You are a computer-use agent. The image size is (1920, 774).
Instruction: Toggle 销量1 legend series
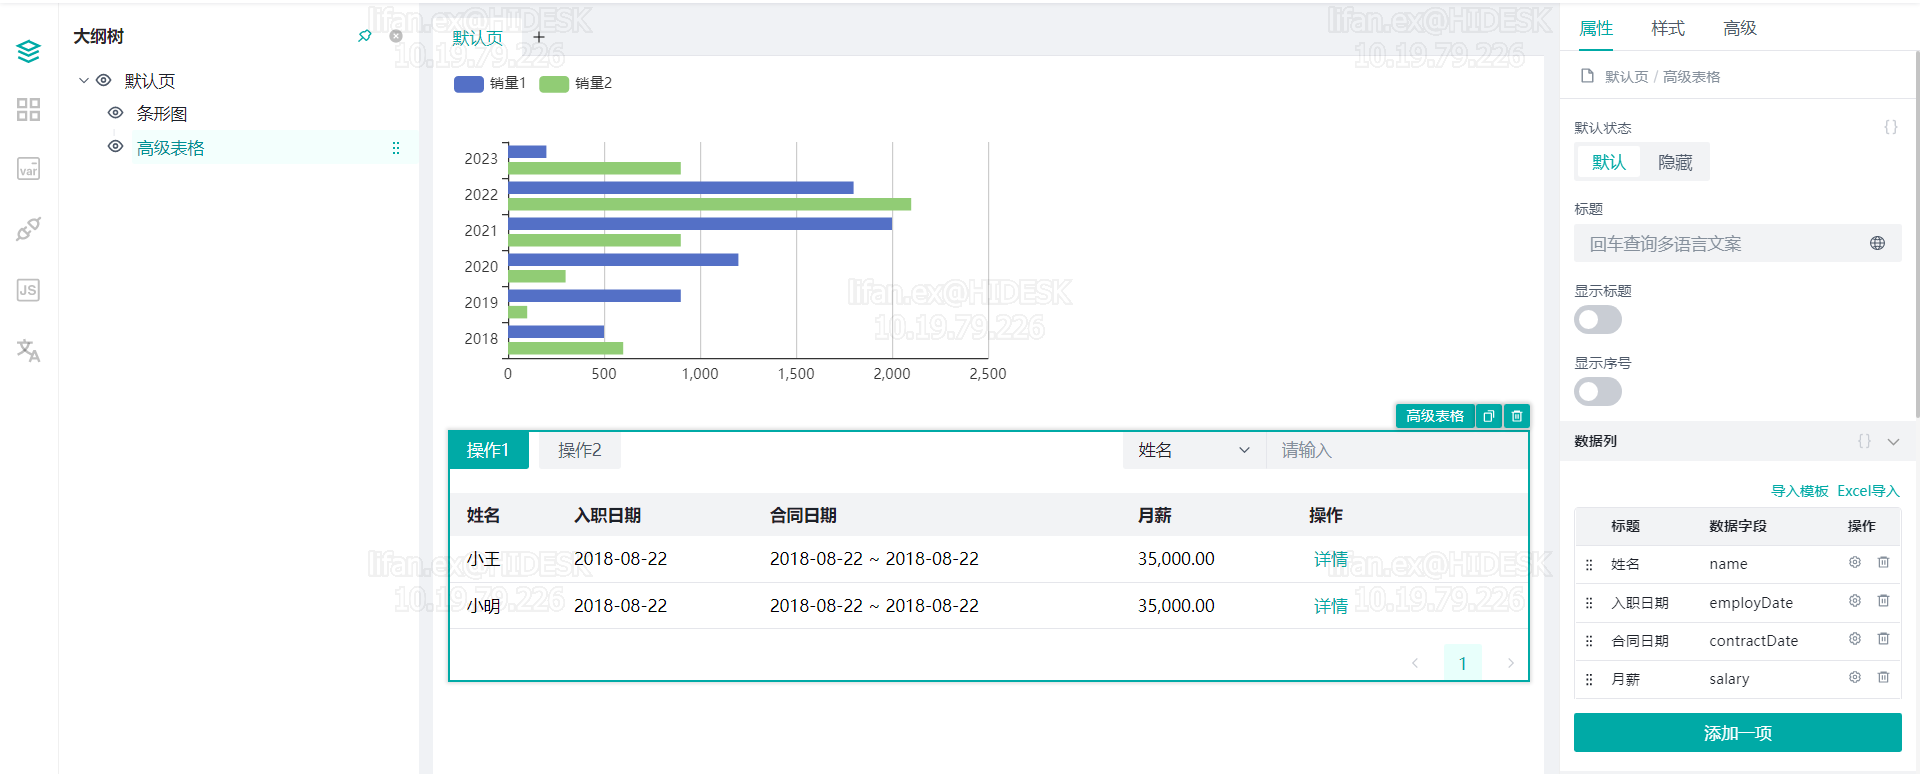point(489,83)
